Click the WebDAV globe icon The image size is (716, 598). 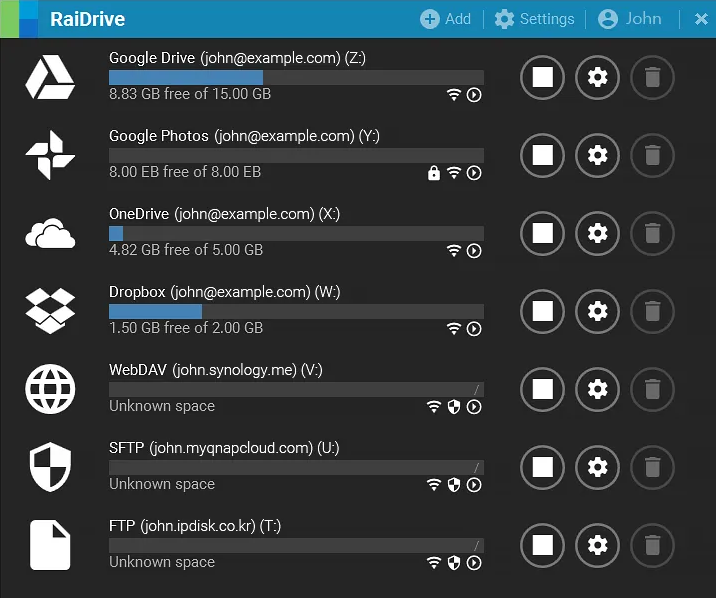tap(50, 389)
